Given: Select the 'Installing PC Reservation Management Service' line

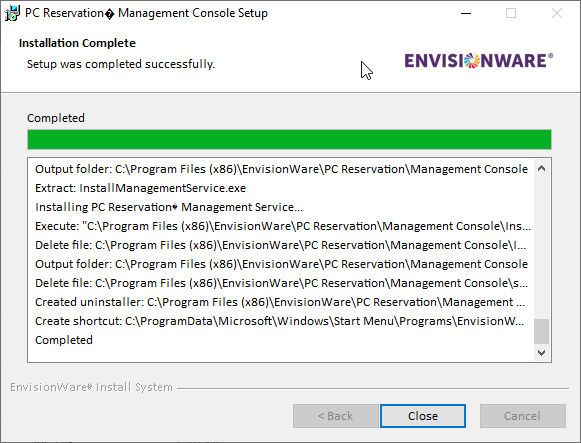Looking at the screenshot, I should click(169, 207).
